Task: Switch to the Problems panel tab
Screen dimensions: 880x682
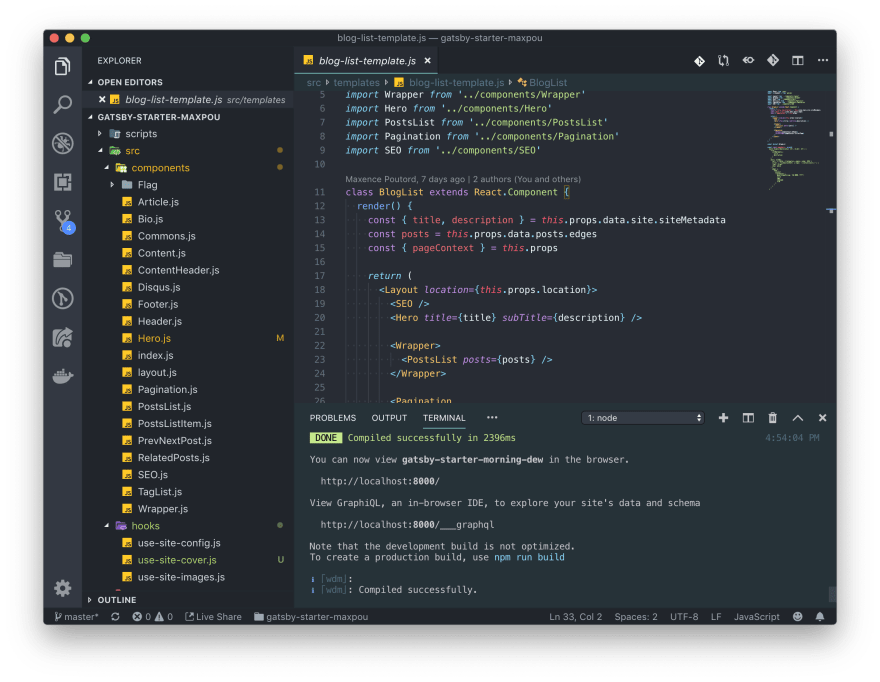Action: tap(333, 418)
